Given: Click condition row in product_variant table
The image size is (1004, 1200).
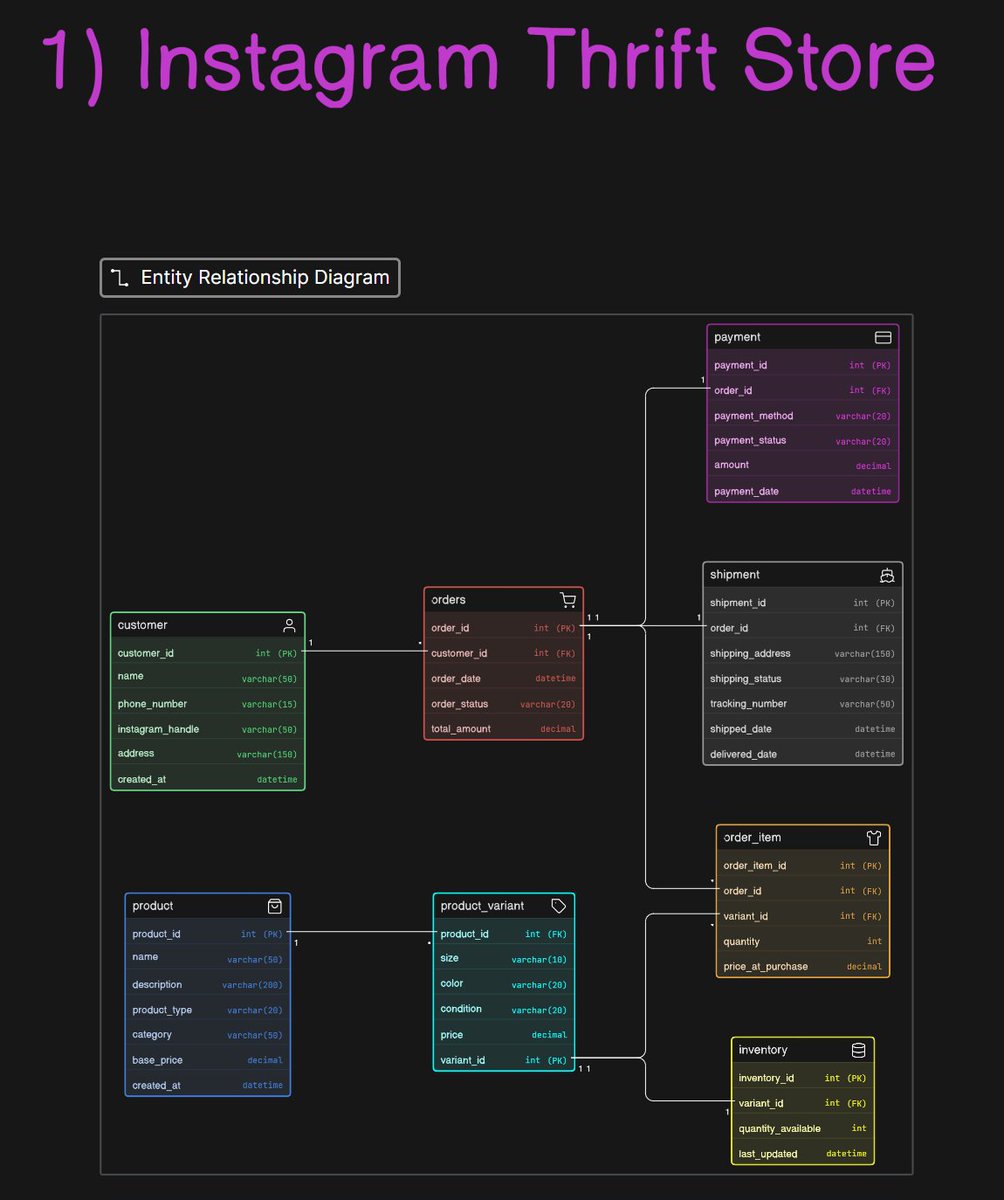Looking at the screenshot, I should tap(504, 1009).
